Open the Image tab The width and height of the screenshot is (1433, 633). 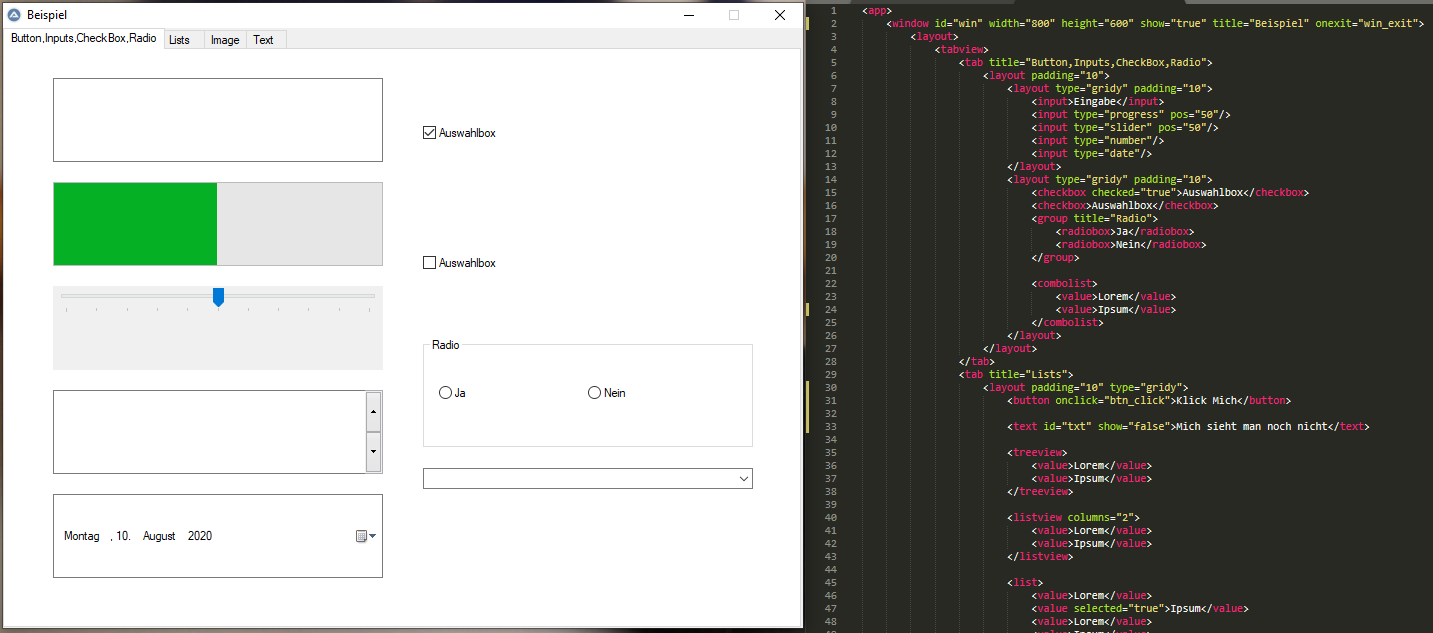[x=225, y=40]
